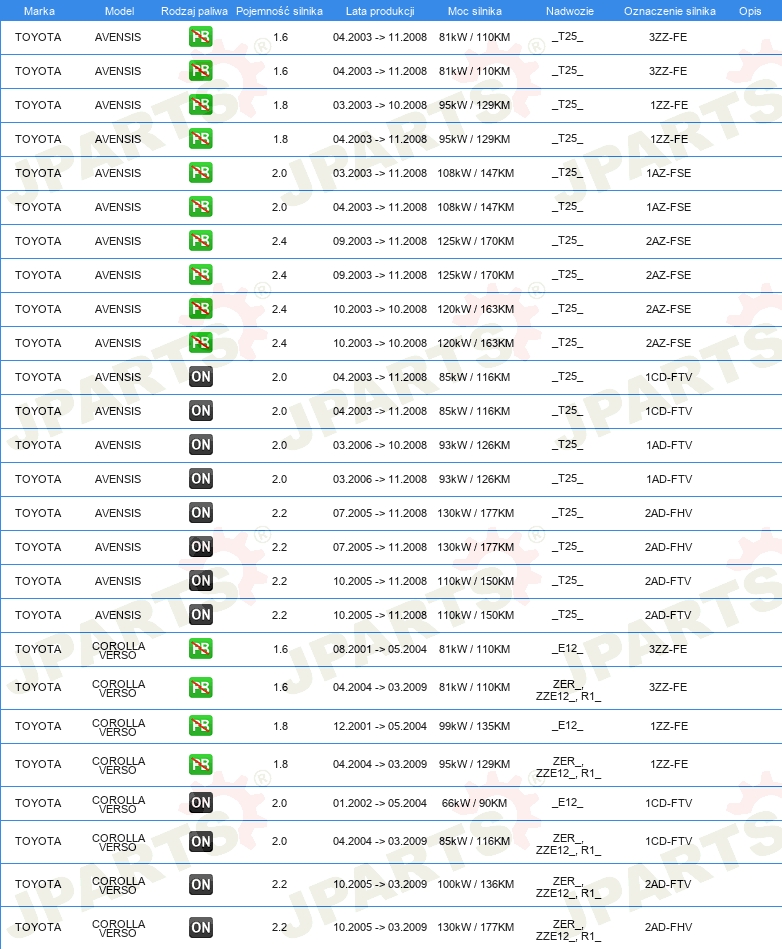This screenshot has height=949, width=782.
Task: Click 2AD-FHV engine code in Corolla Verso row
Action: click(x=668, y=927)
